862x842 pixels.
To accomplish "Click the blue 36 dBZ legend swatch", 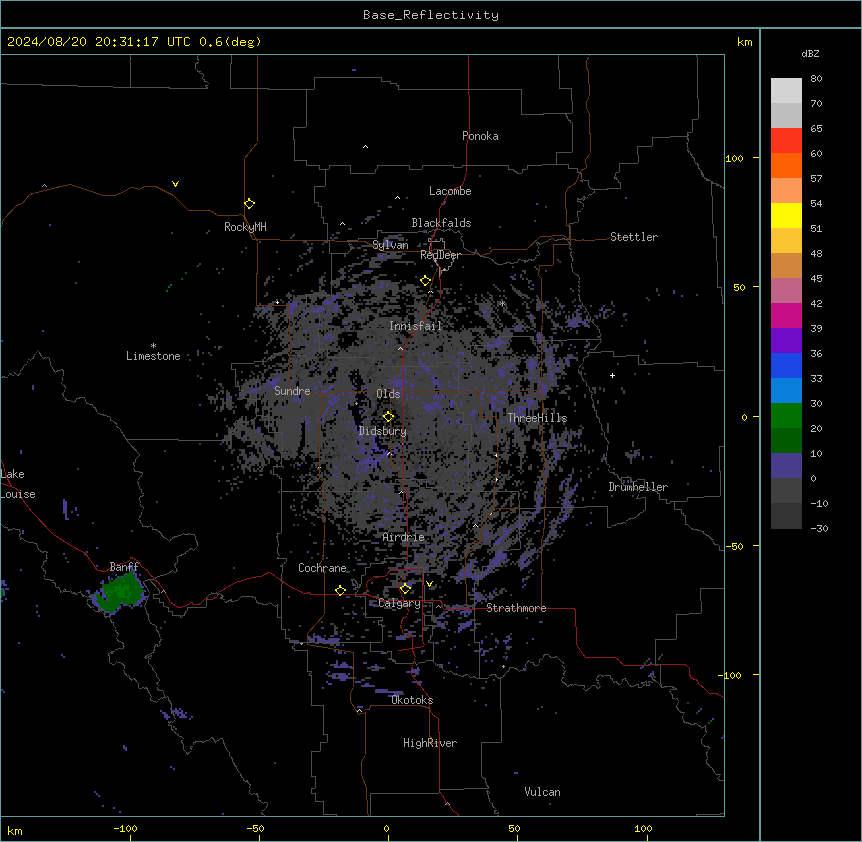I will [x=786, y=365].
